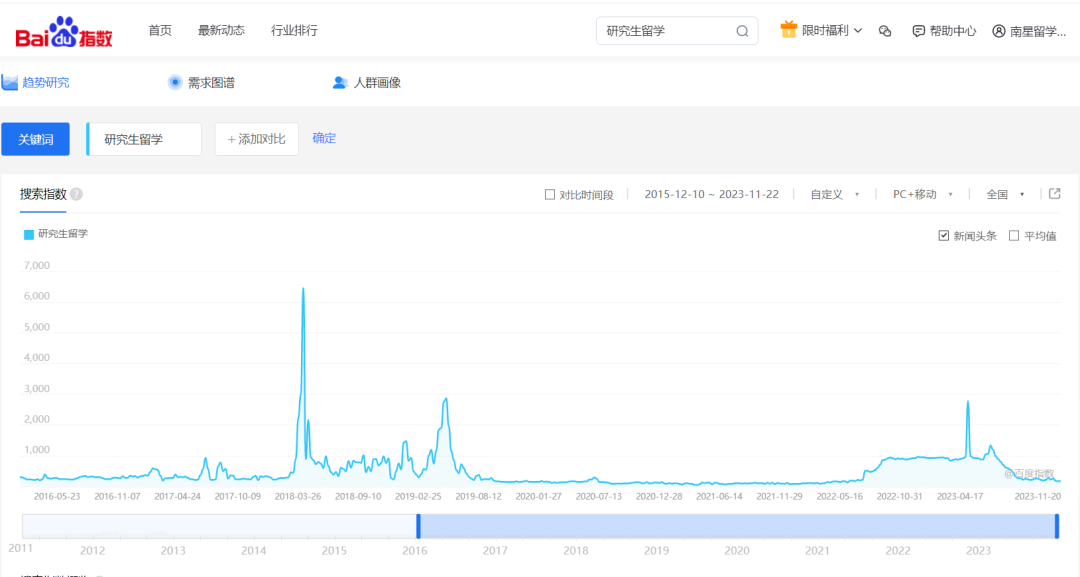Open the WeChat icon in header

[885, 31]
